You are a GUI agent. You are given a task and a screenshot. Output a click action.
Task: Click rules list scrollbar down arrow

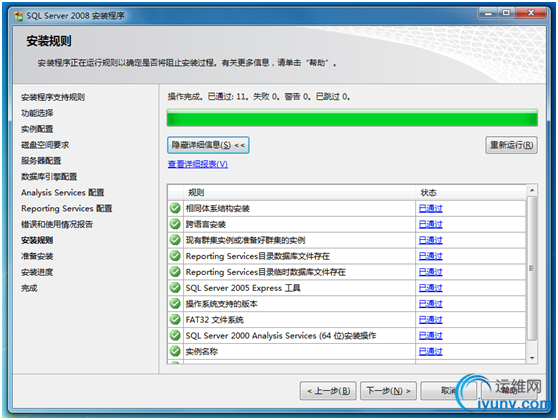tap(532, 358)
